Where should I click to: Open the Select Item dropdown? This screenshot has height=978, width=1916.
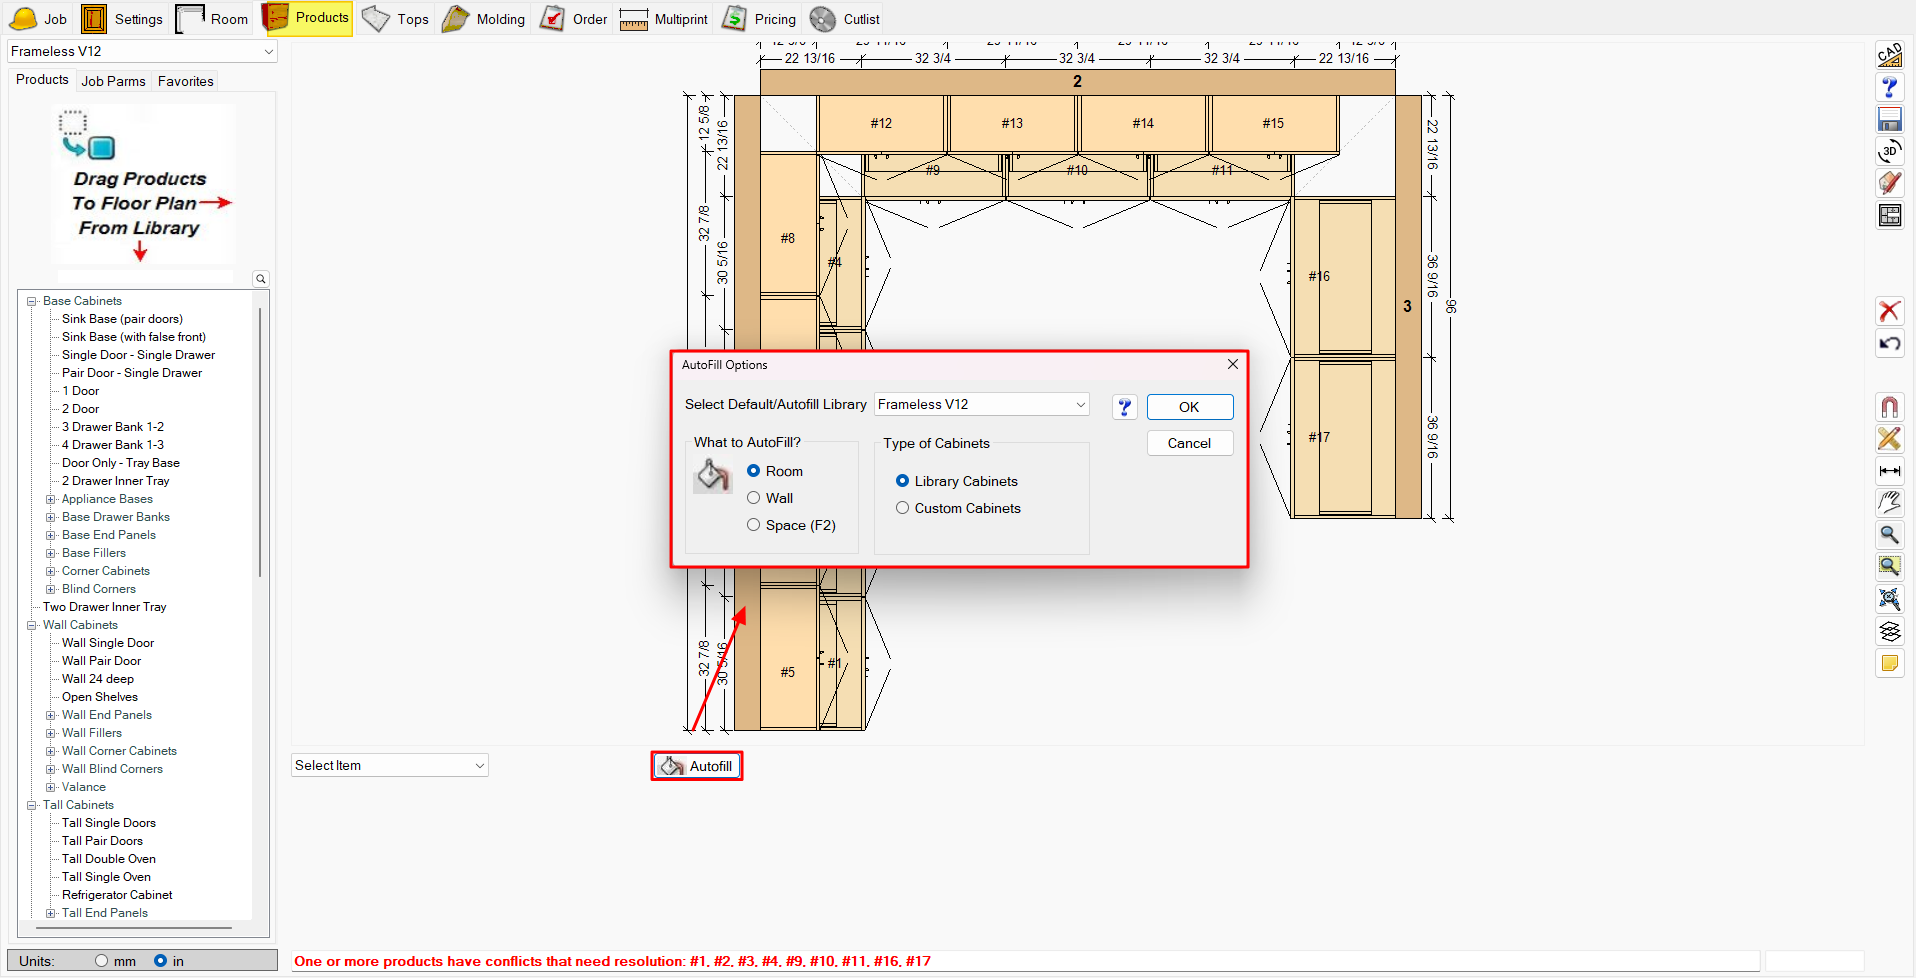tap(389, 766)
